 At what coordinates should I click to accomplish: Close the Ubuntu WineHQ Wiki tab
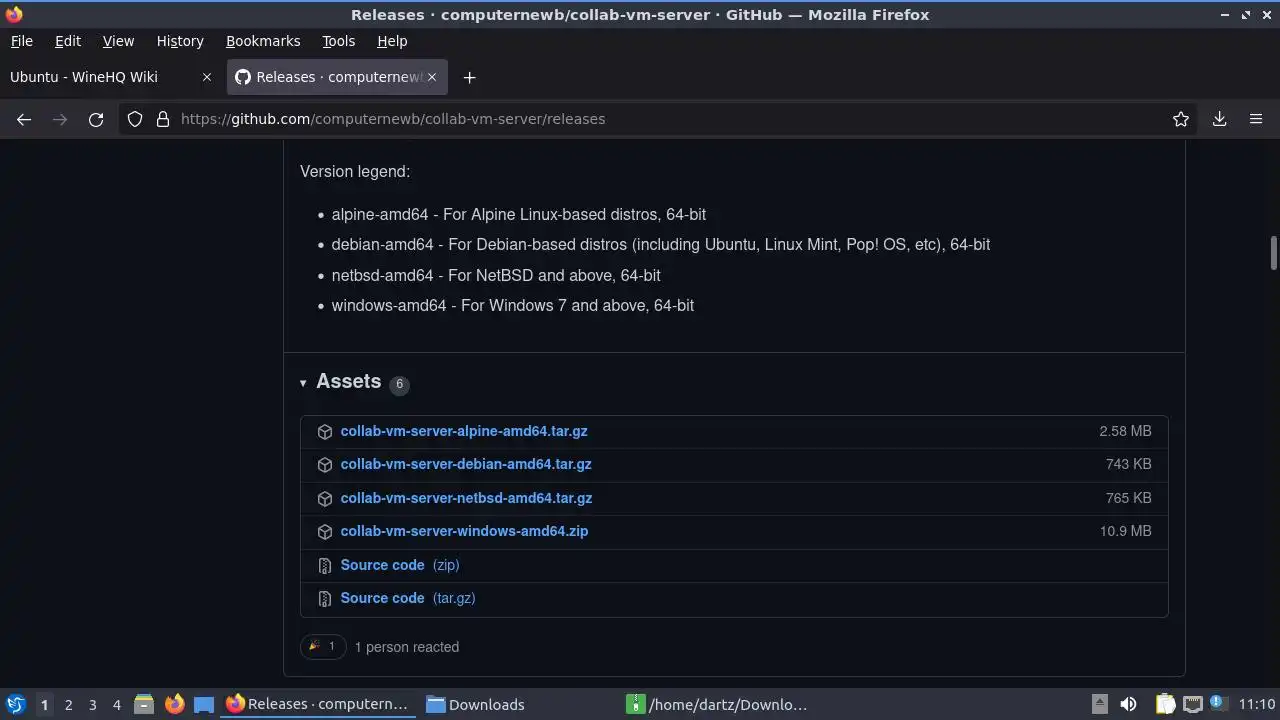tap(207, 77)
